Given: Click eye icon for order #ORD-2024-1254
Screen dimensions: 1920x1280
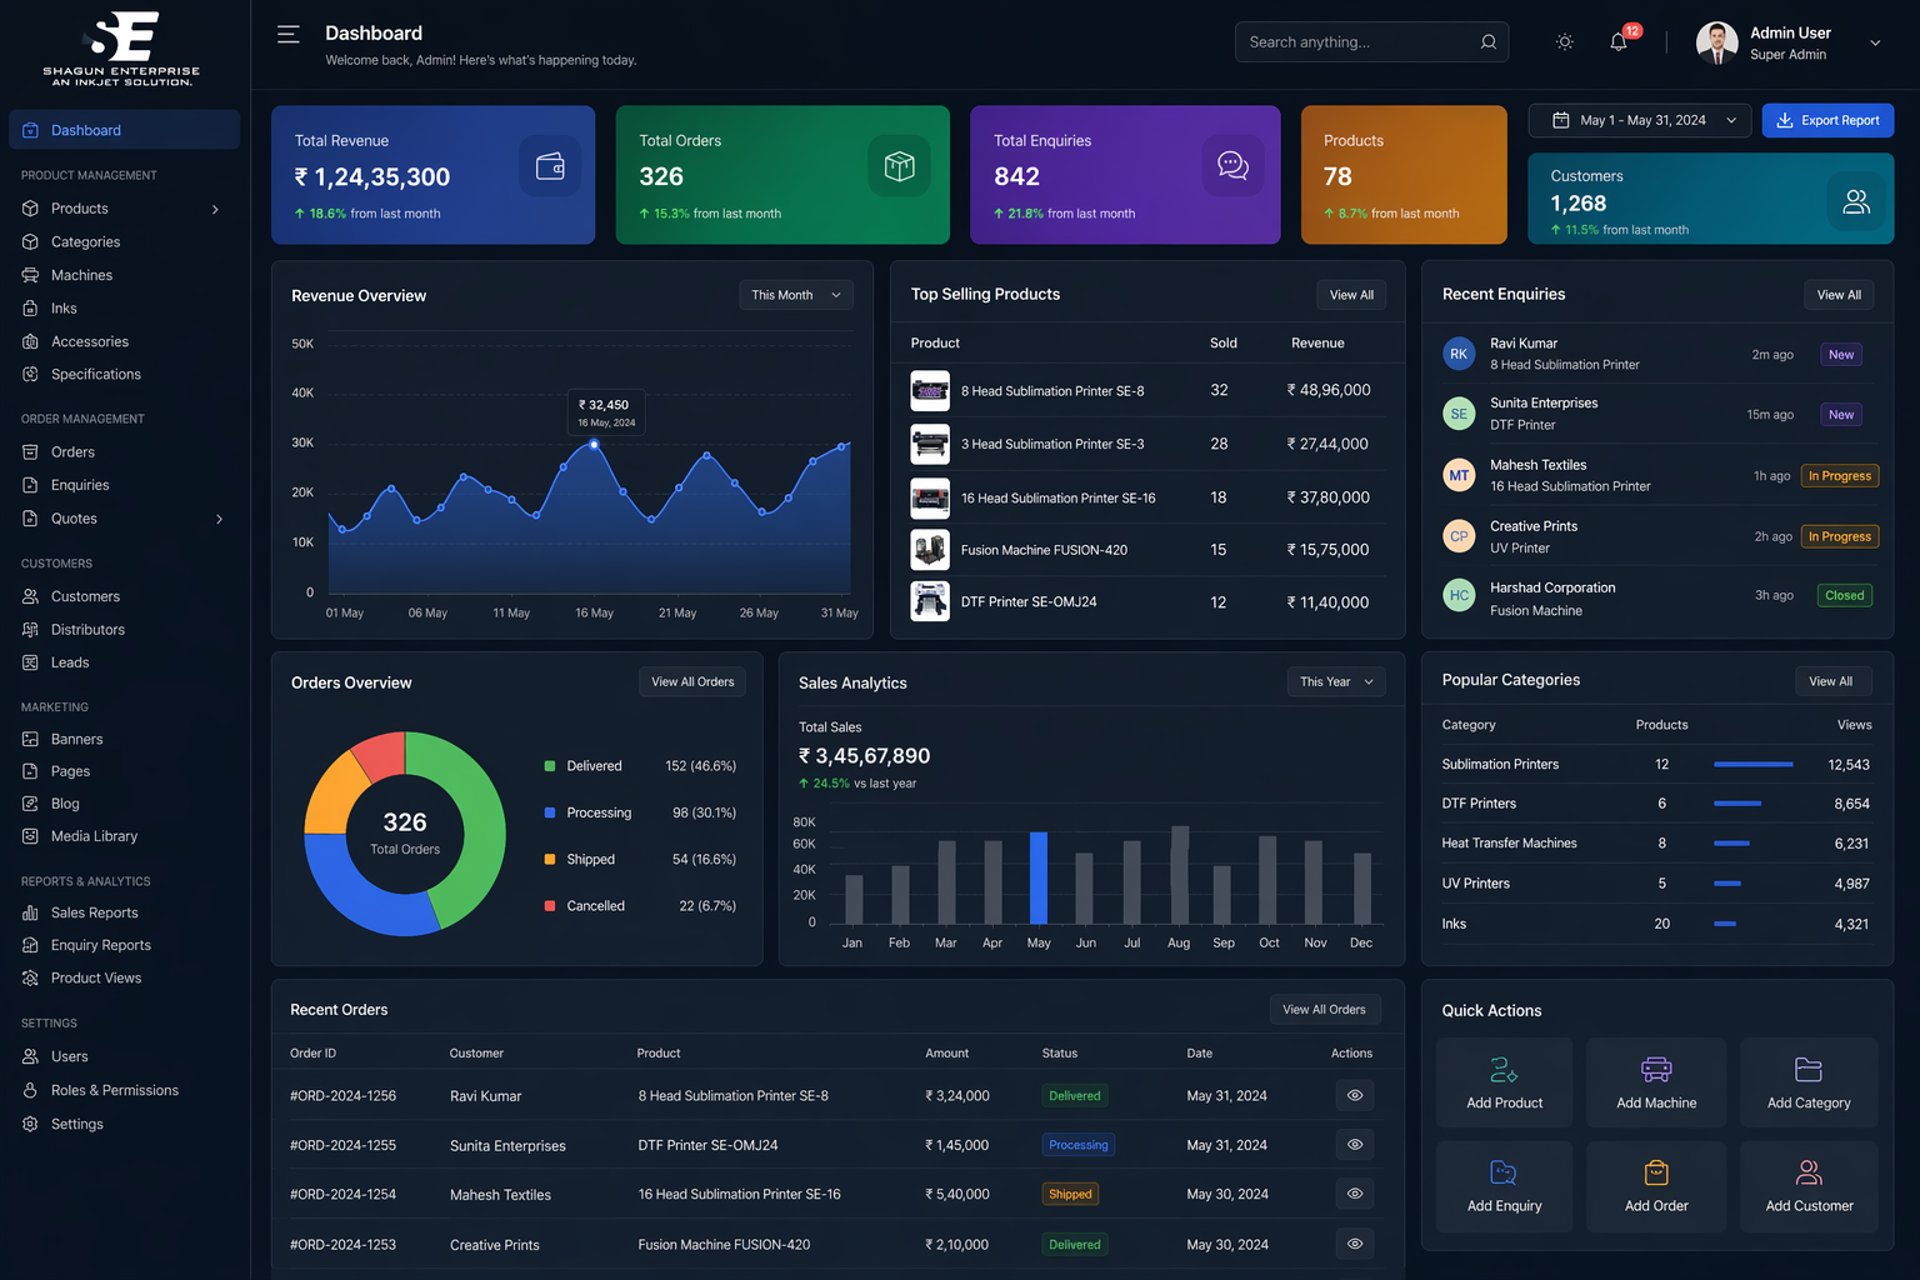Looking at the screenshot, I should [1354, 1194].
